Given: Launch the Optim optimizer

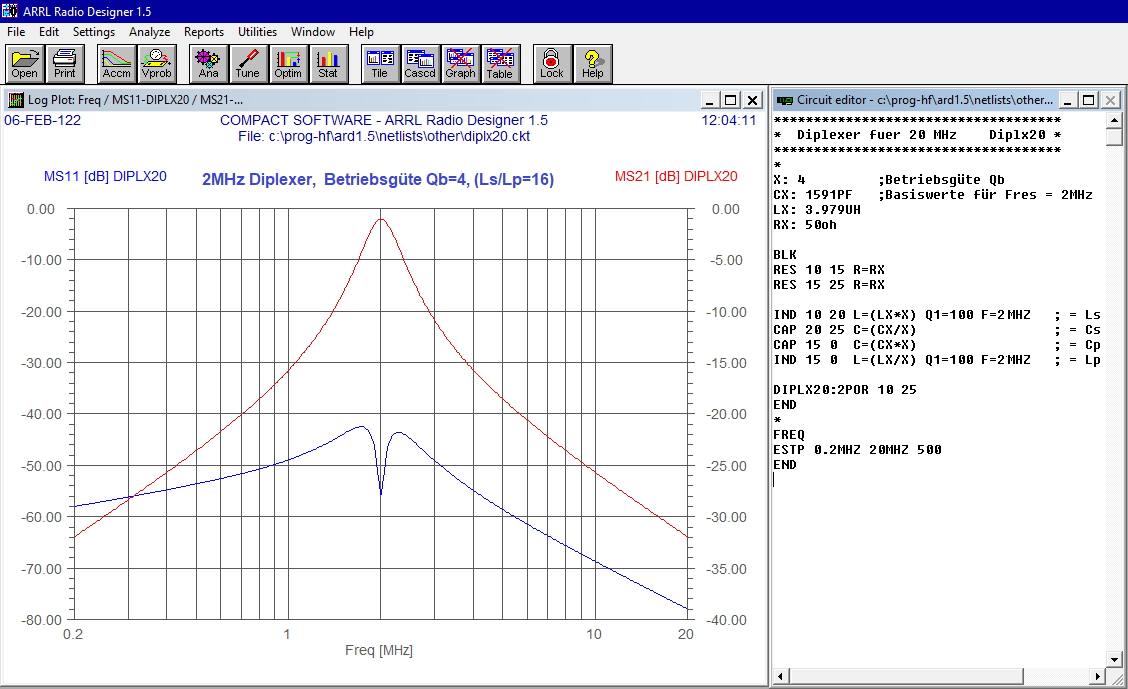Looking at the screenshot, I should click(288, 63).
